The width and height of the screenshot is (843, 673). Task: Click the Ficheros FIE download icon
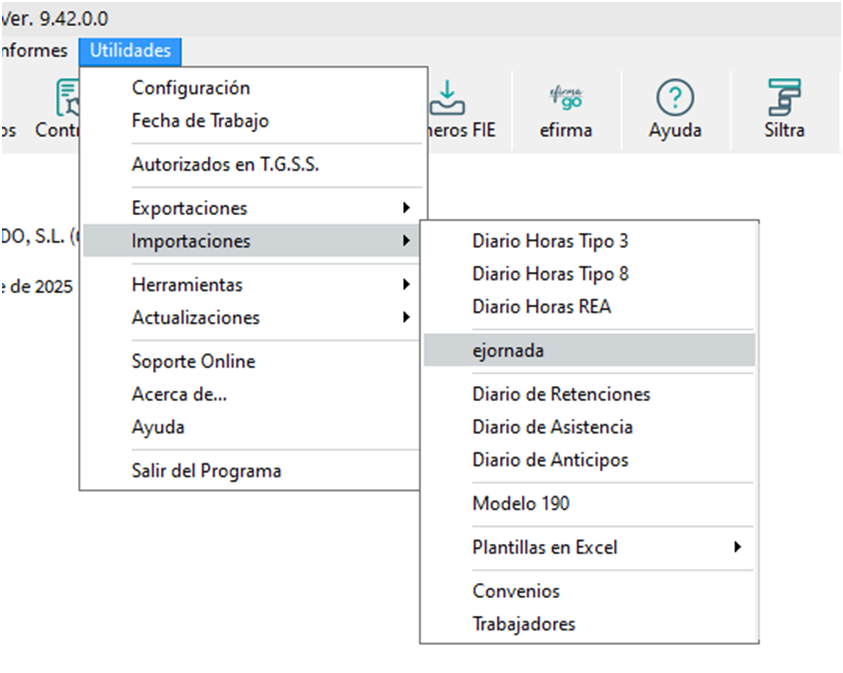coord(449,98)
